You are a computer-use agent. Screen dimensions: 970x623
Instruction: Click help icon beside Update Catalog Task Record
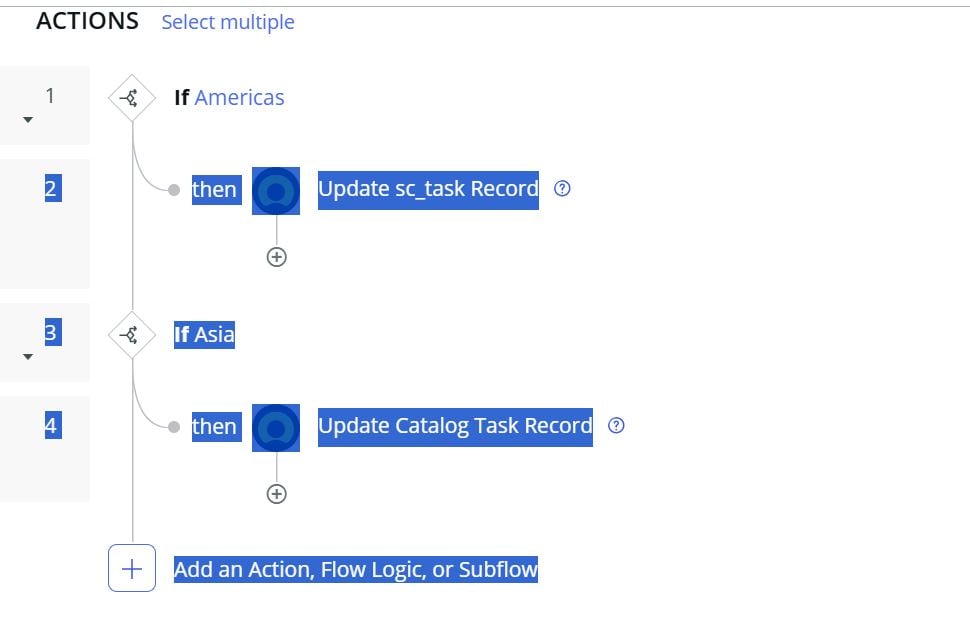point(616,426)
